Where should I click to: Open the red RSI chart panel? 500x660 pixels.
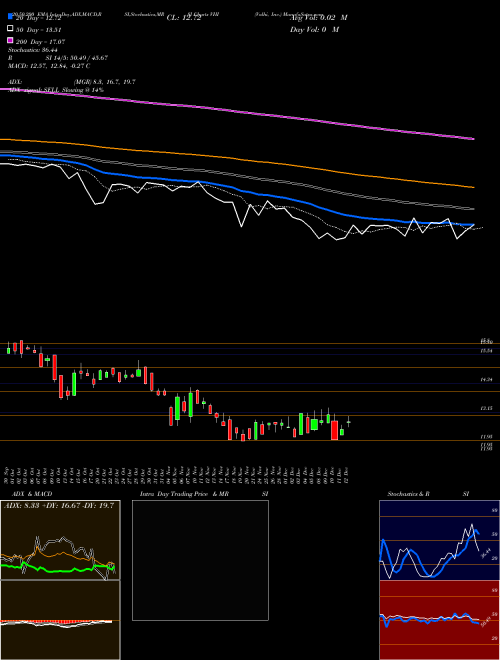point(439,620)
